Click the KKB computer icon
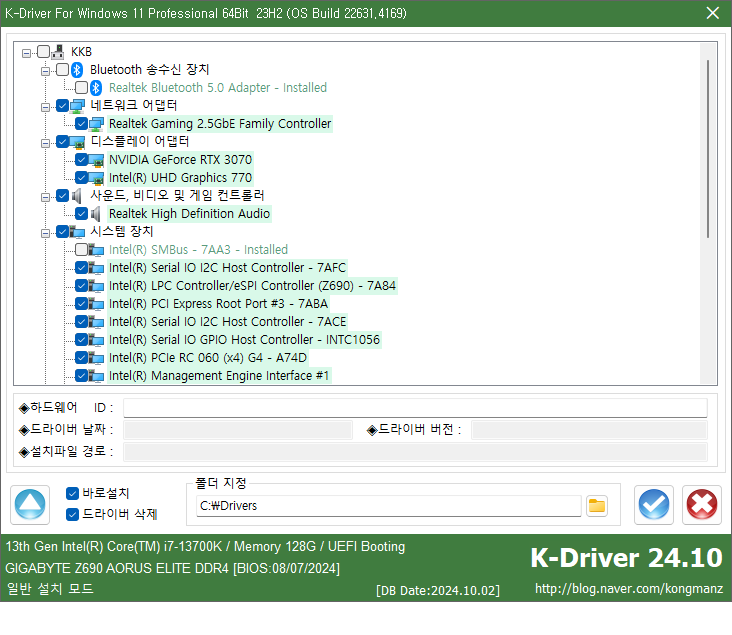 [58, 51]
